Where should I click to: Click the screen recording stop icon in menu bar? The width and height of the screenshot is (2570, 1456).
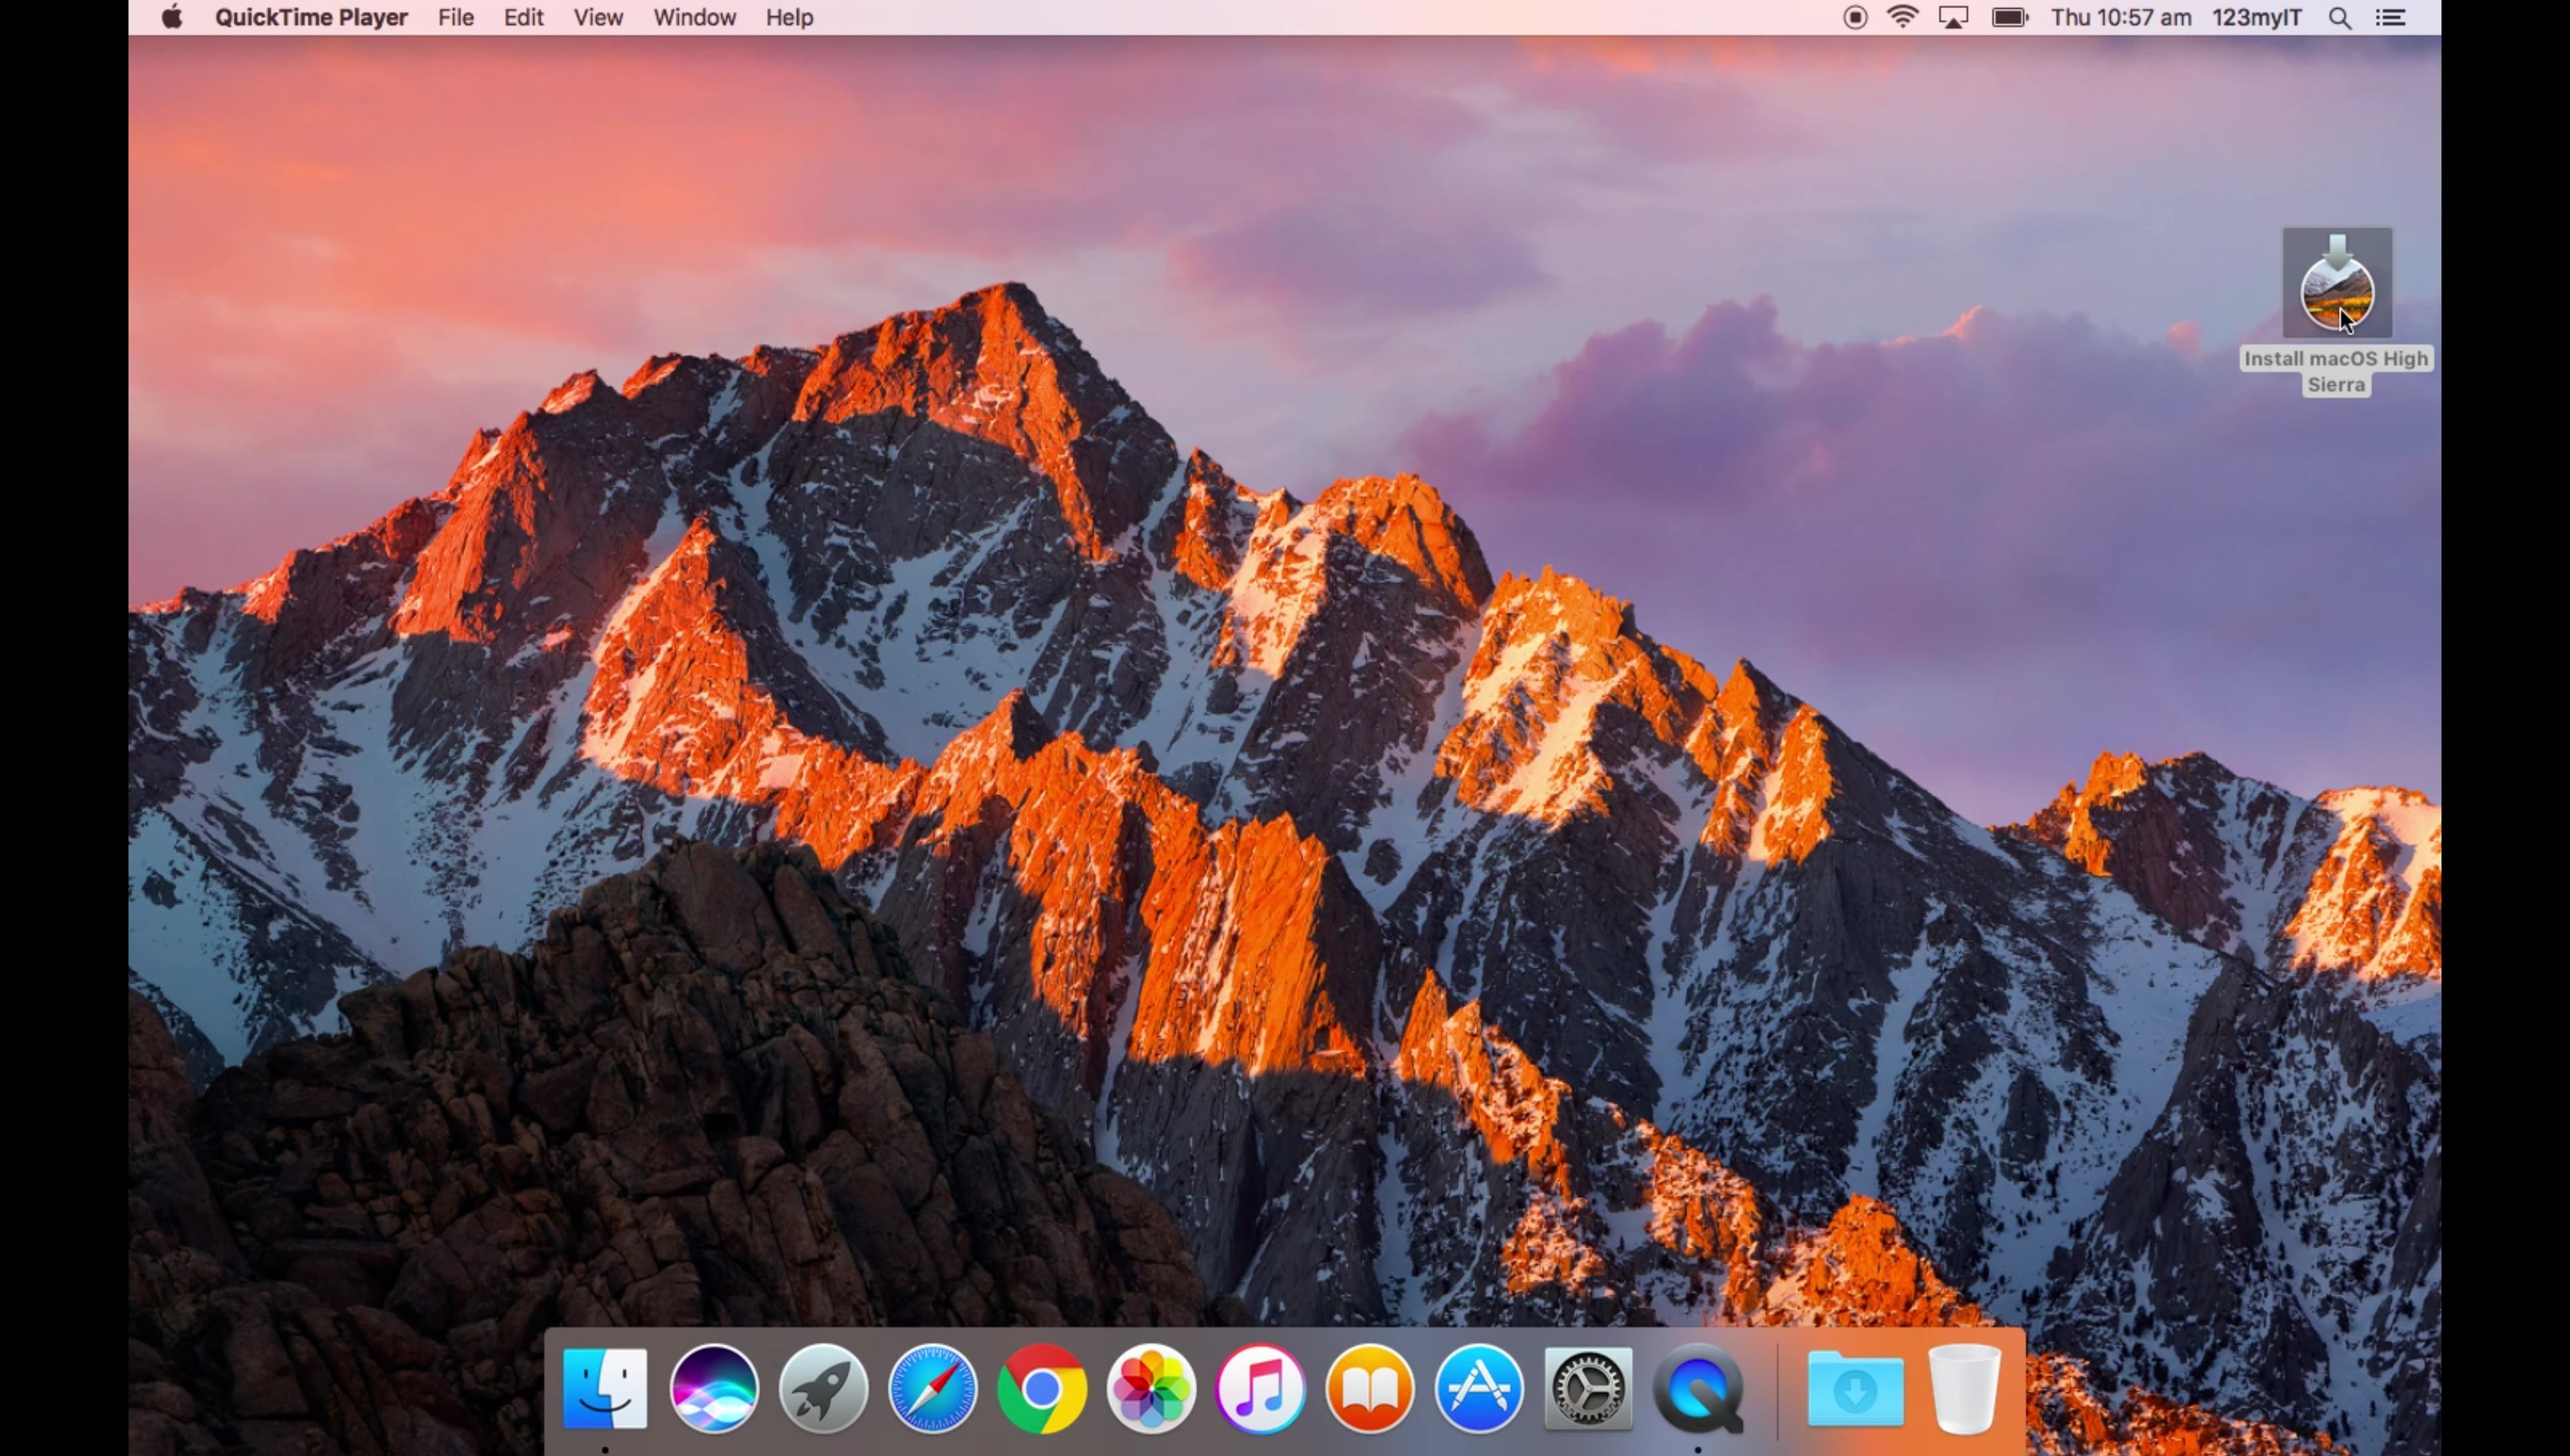pyautogui.click(x=1855, y=17)
